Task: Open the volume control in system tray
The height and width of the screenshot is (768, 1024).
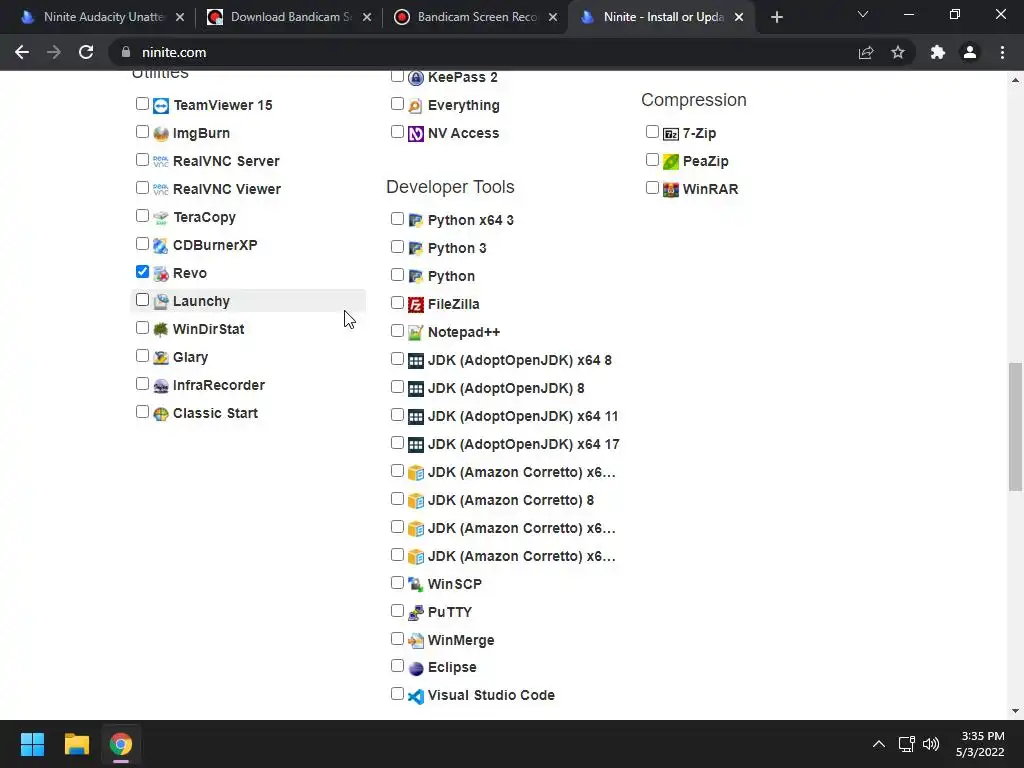Action: tap(931, 744)
